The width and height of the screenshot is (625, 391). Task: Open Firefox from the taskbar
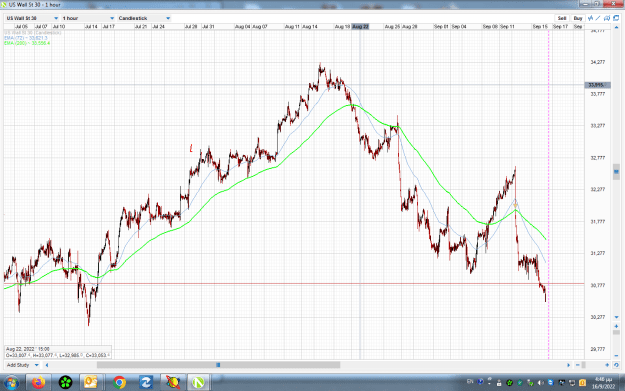[x=38, y=383]
